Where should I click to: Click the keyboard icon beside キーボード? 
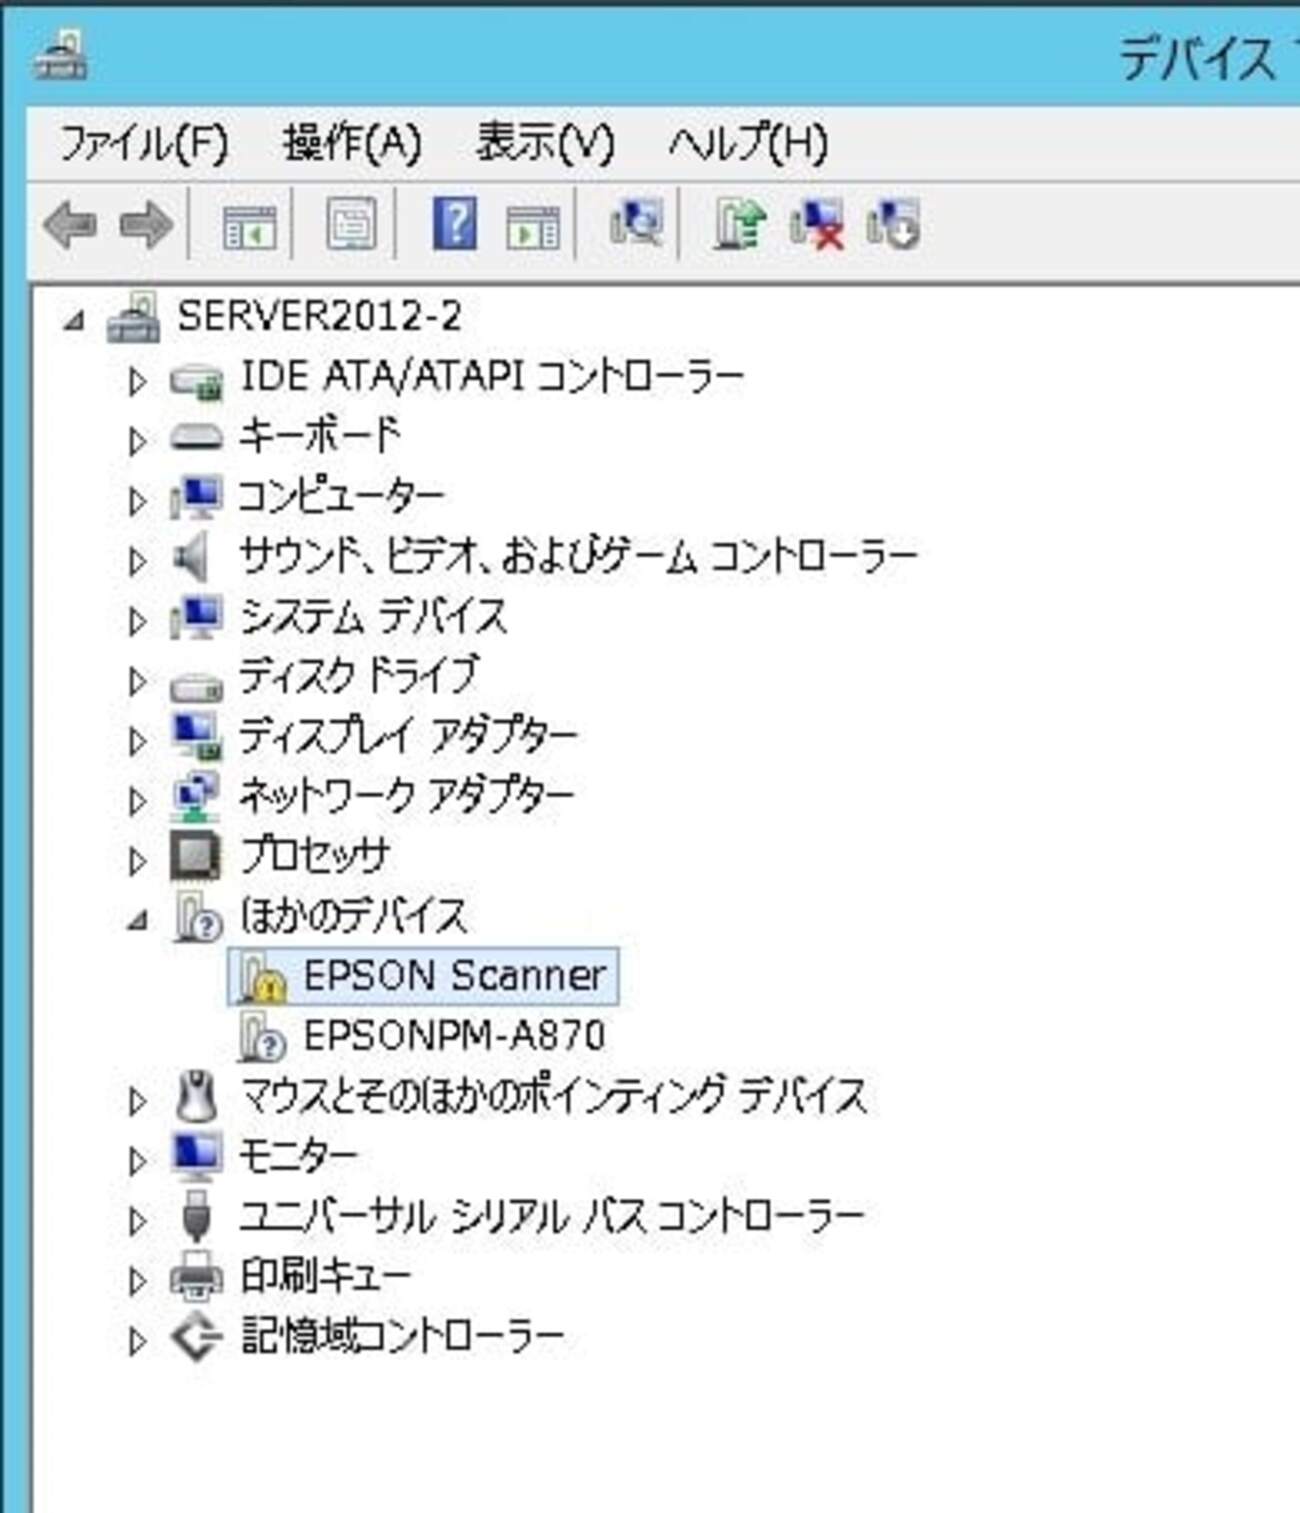click(x=196, y=437)
